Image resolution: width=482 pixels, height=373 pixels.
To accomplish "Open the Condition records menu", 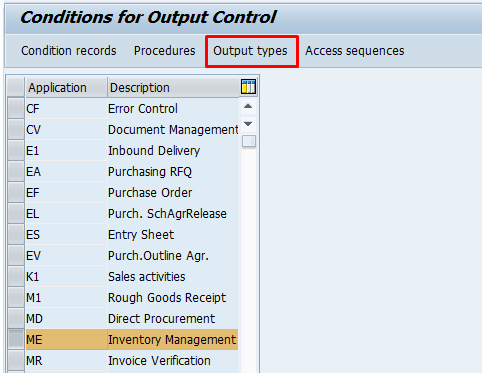I will tap(69, 51).
